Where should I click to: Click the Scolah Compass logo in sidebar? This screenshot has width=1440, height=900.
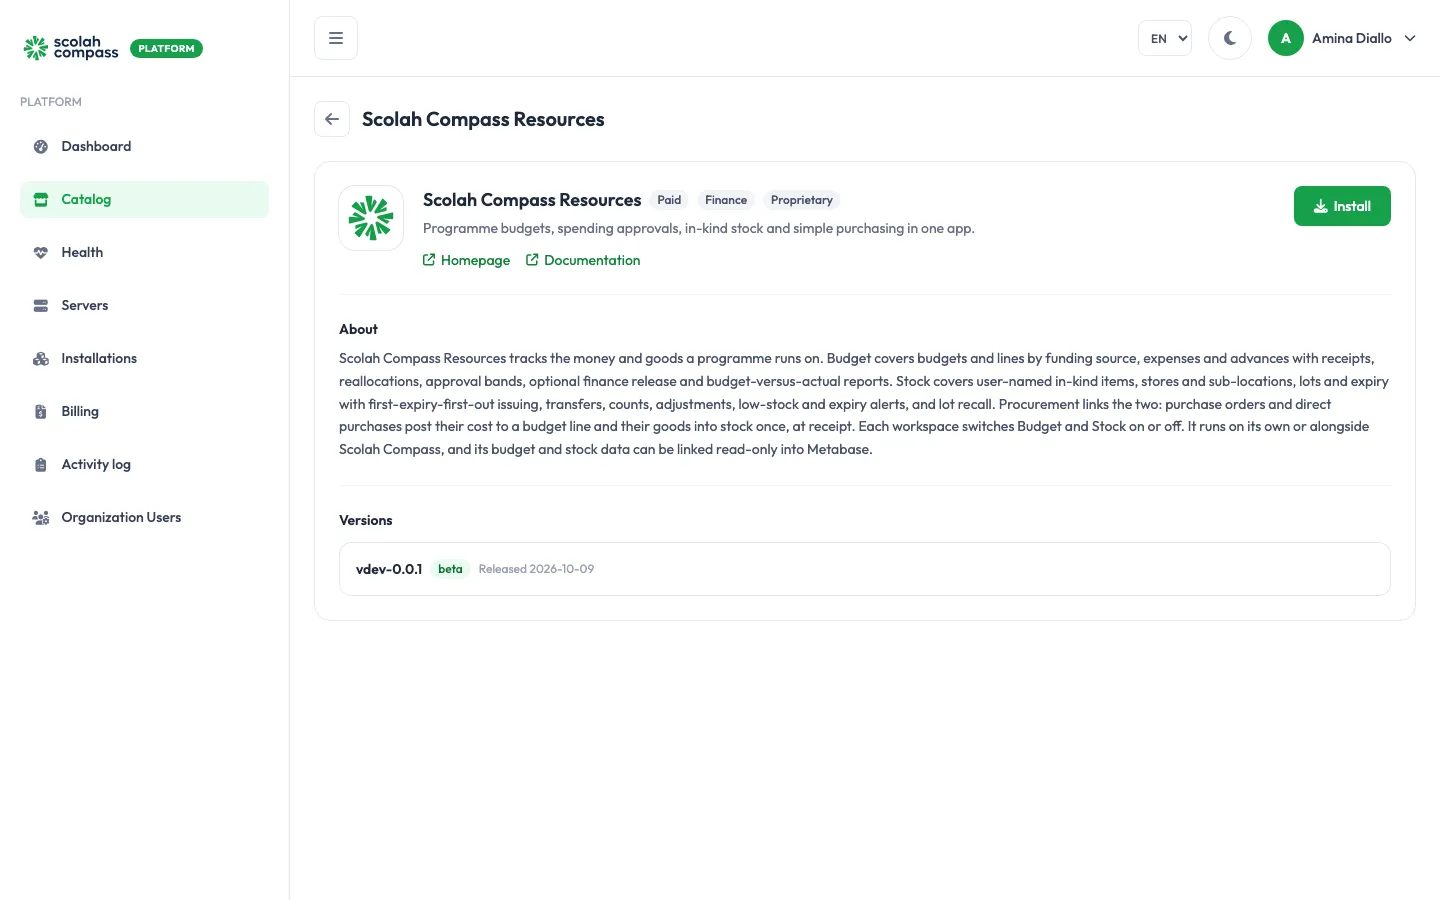pos(71,48)
